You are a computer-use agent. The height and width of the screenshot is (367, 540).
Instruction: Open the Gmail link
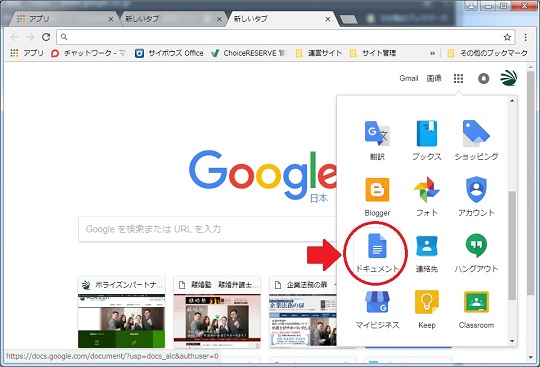point(408,78)
